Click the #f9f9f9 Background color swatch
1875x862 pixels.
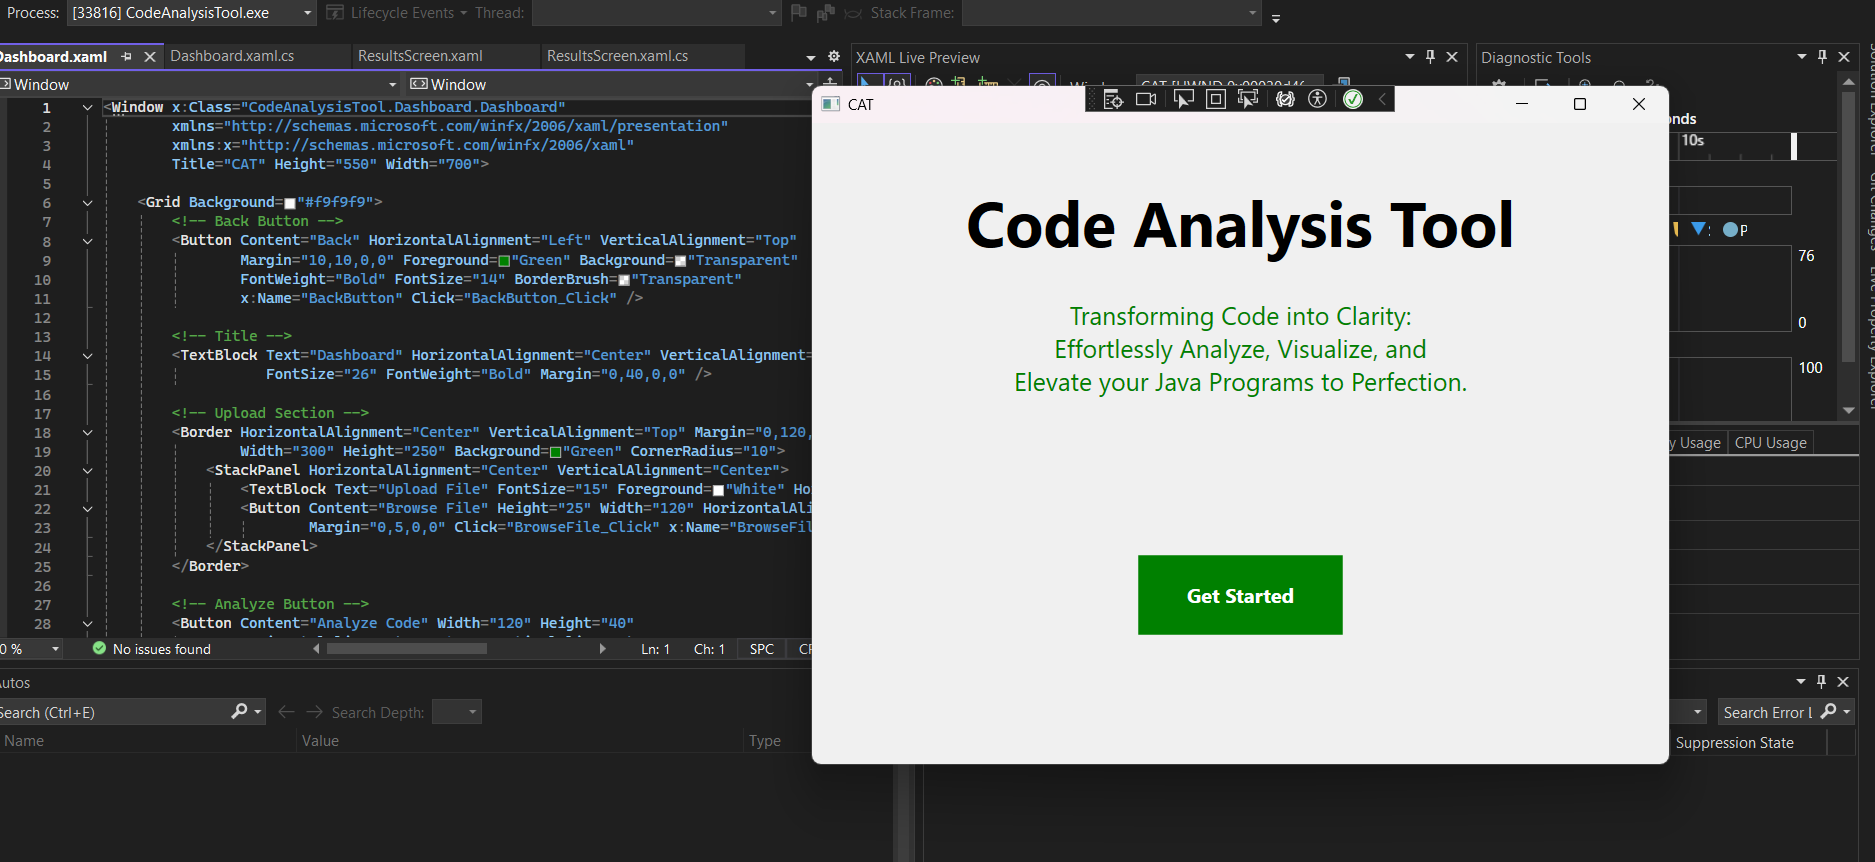point(290,203)
